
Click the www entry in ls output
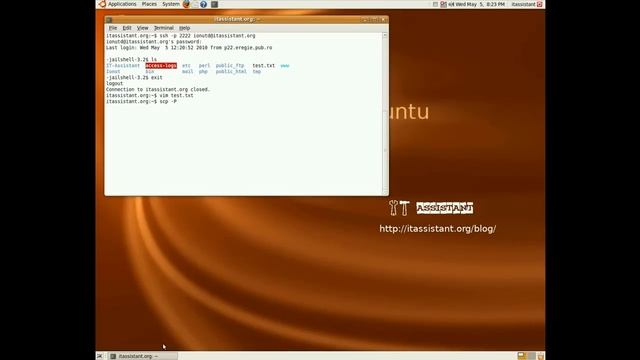284,65
